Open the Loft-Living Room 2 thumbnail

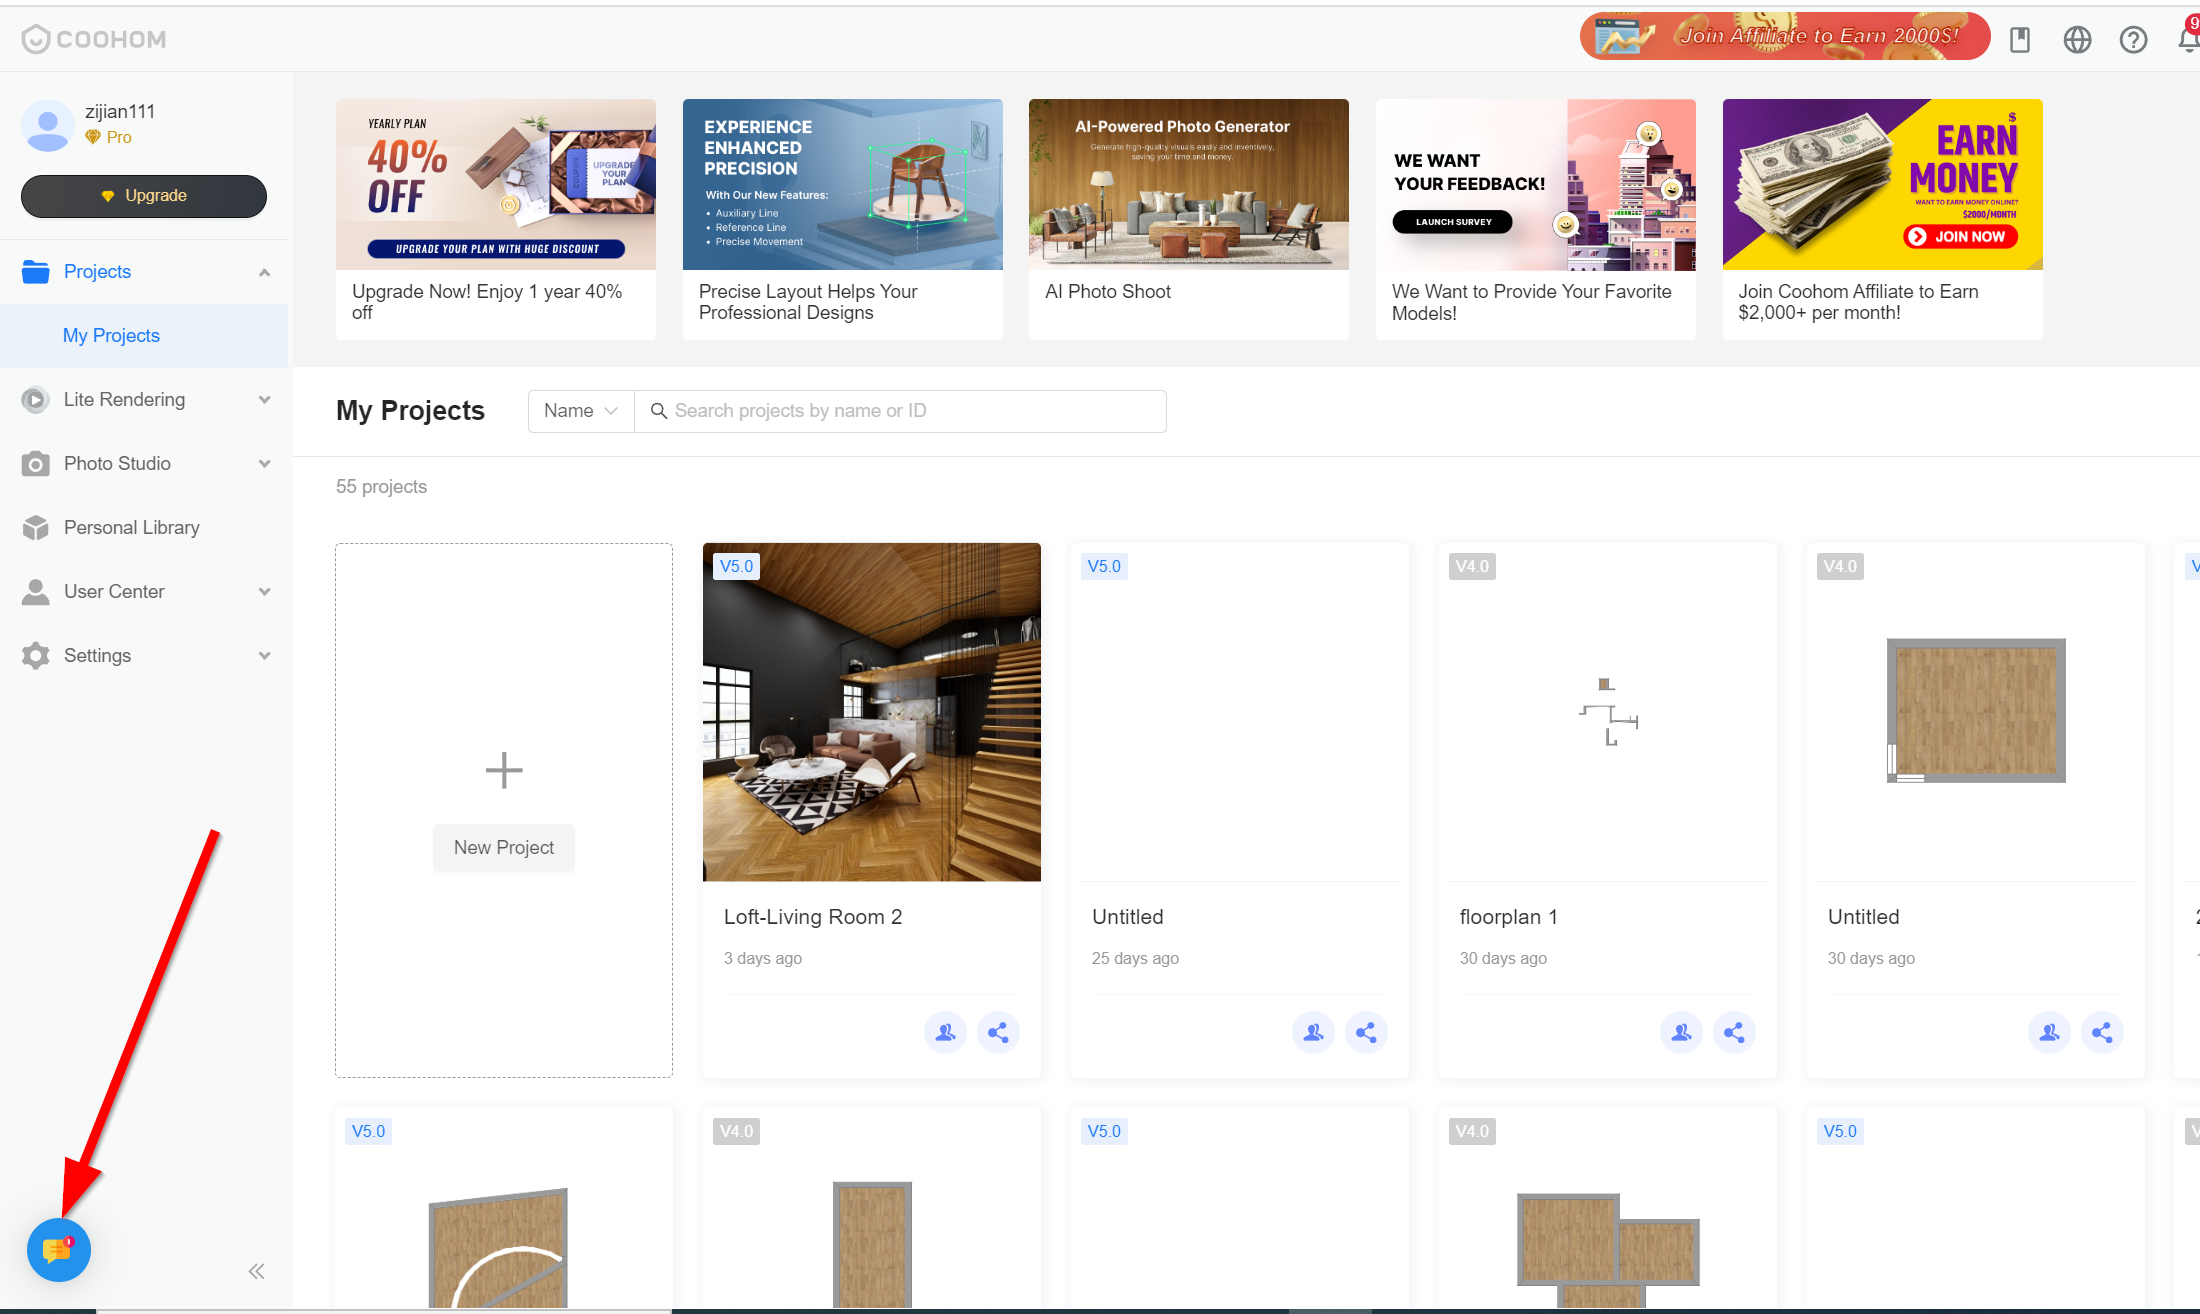tap(871, 712)
